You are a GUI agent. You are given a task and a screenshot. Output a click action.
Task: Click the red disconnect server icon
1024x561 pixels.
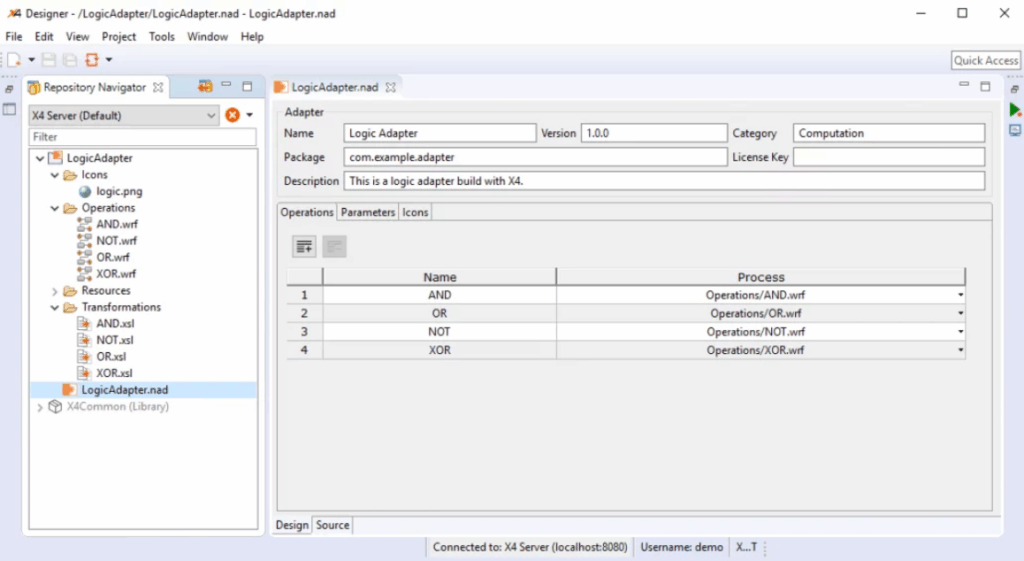coord(233,115)
